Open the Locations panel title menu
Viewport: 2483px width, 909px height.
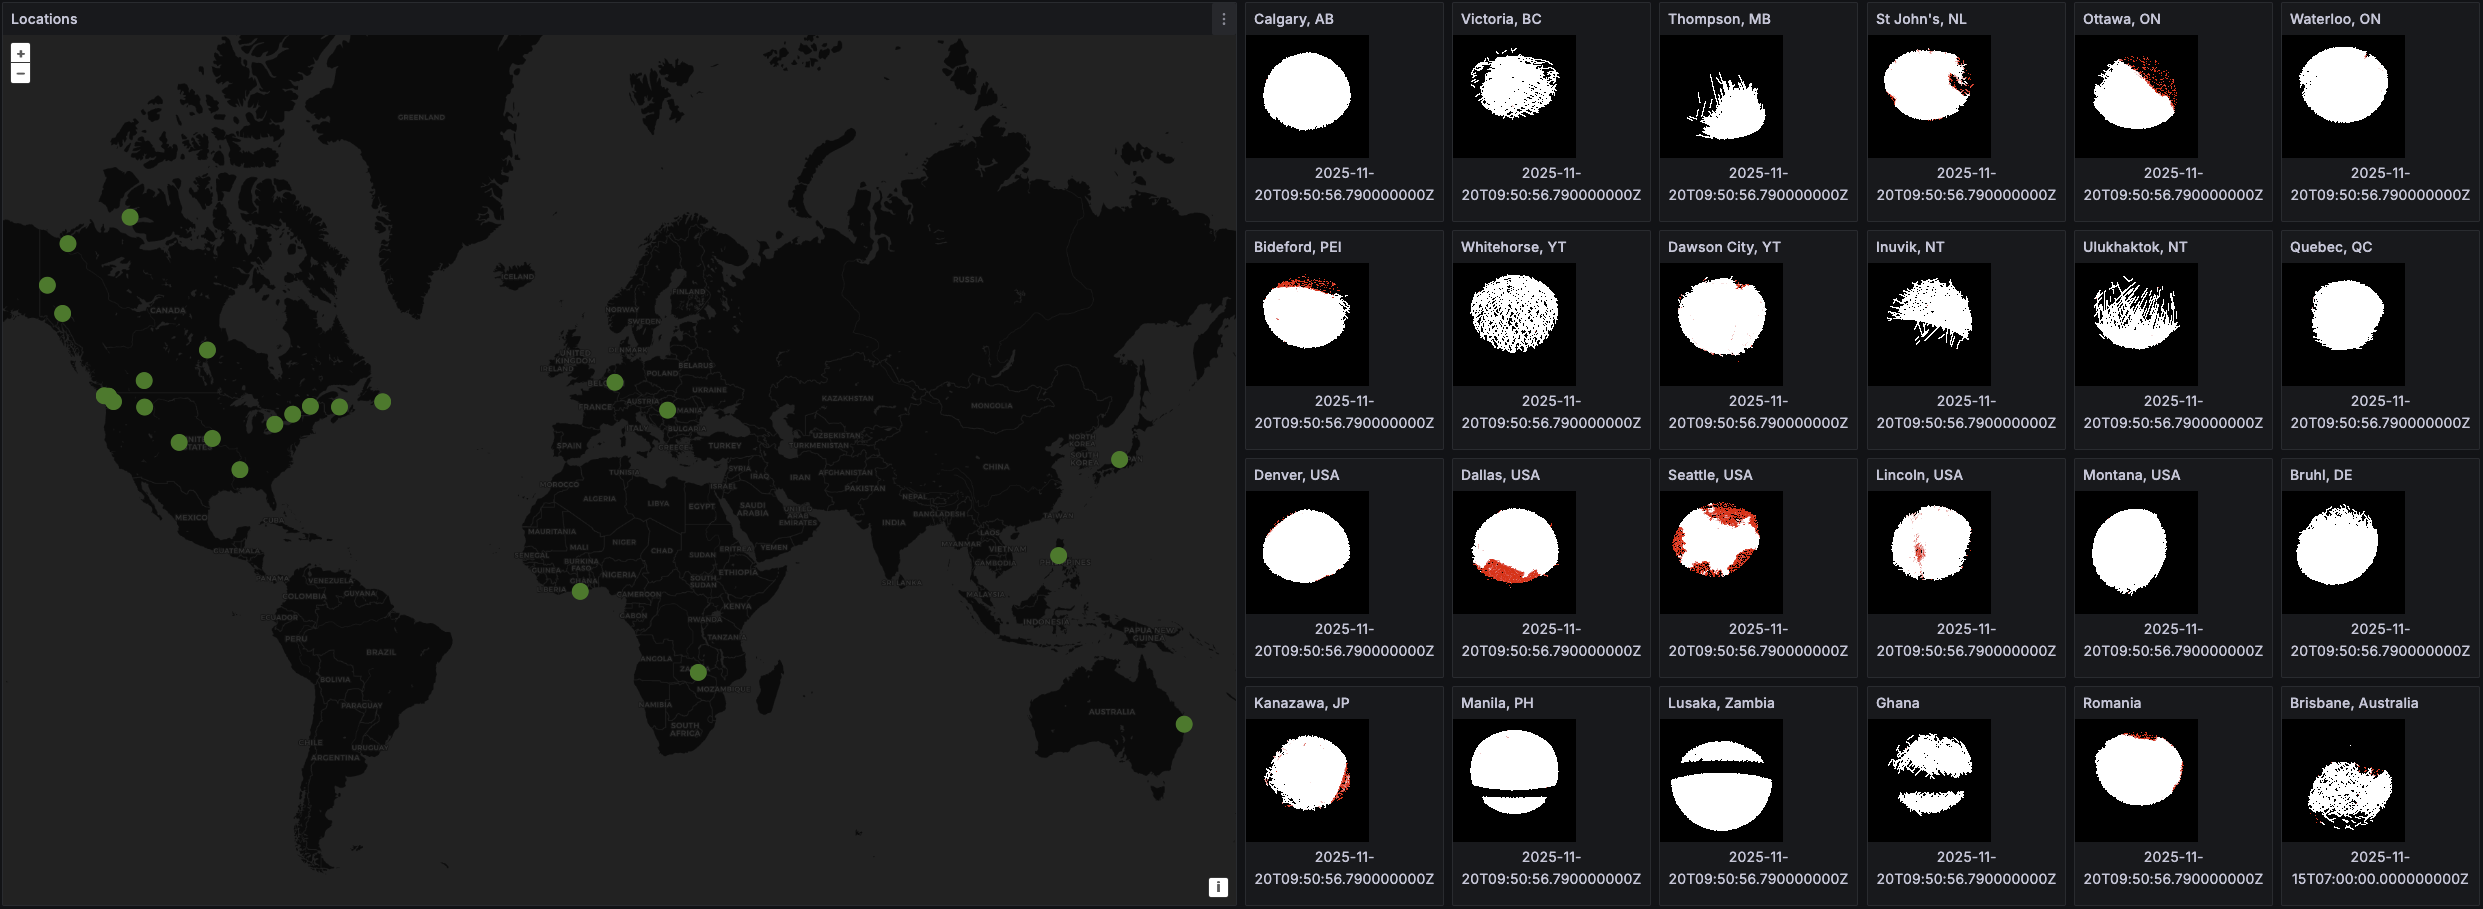[x=44, y=19]
